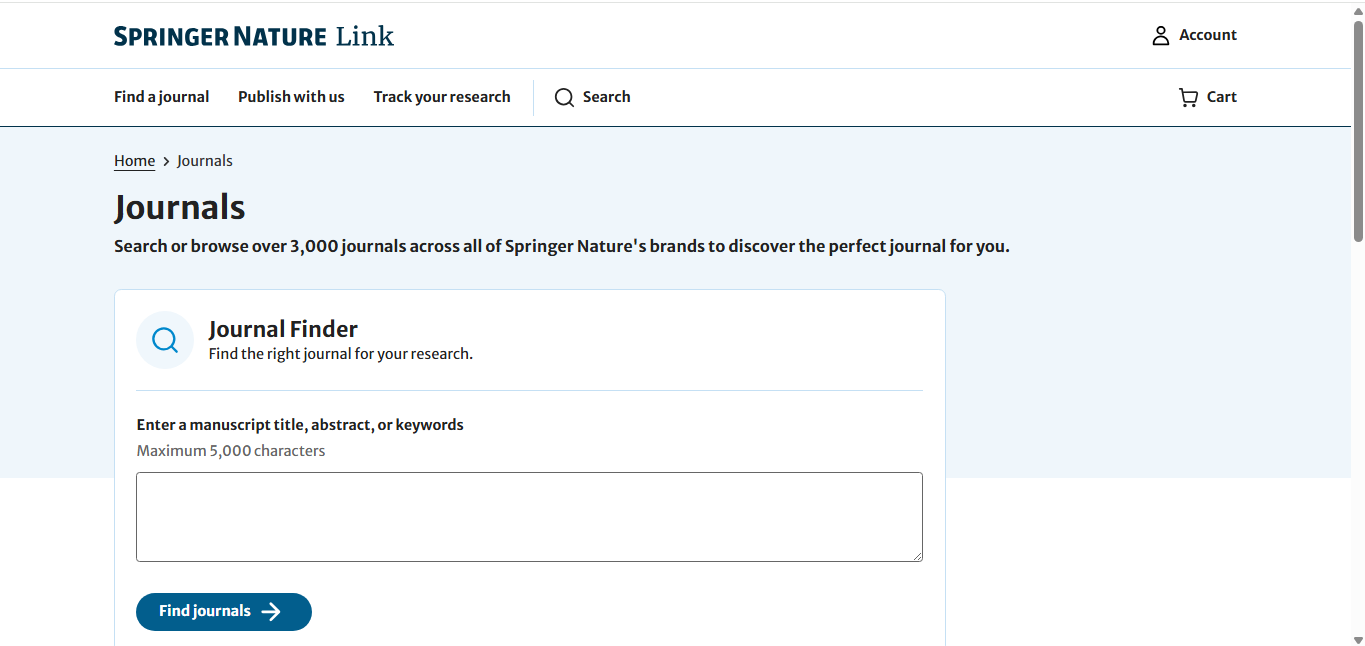Click the Journal Finder magnifier circle icon
This screenshot has height=646, width=1365.
pos(165,340)
